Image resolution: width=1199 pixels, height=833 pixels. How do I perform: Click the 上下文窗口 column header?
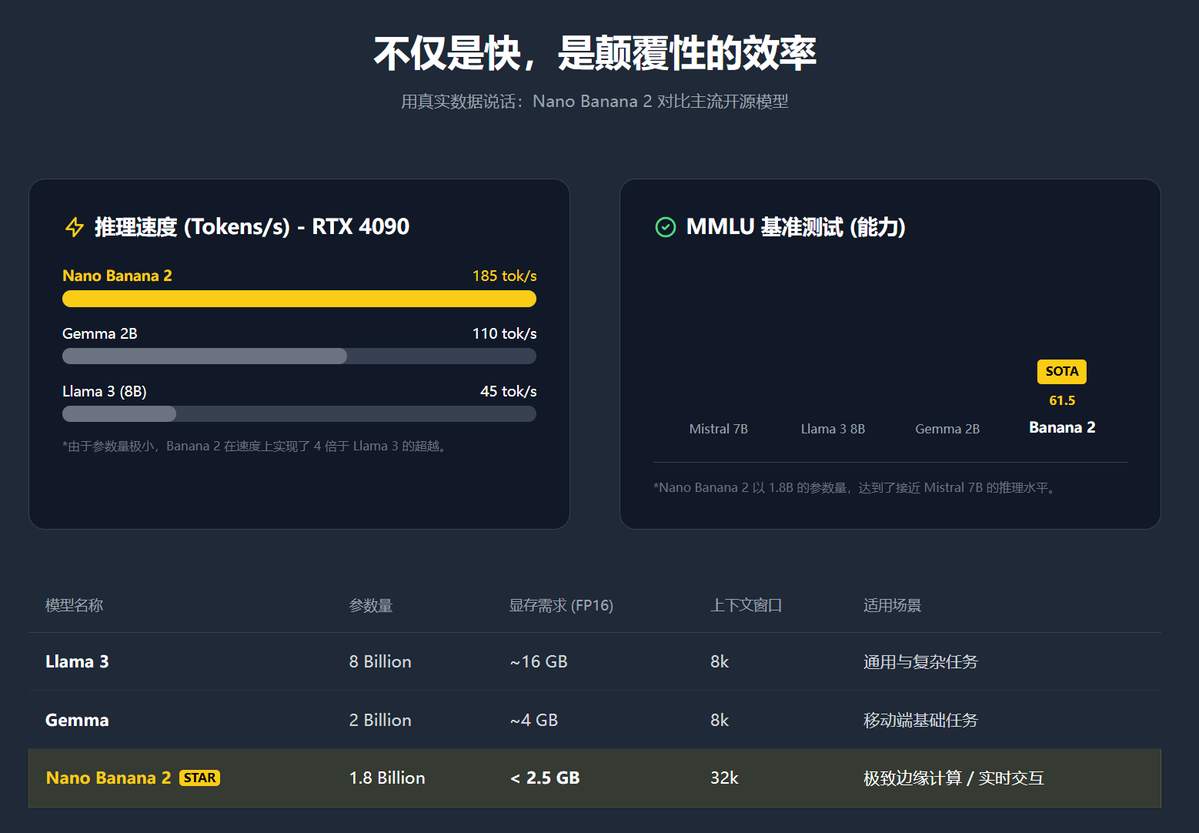(x=746, y=606)
